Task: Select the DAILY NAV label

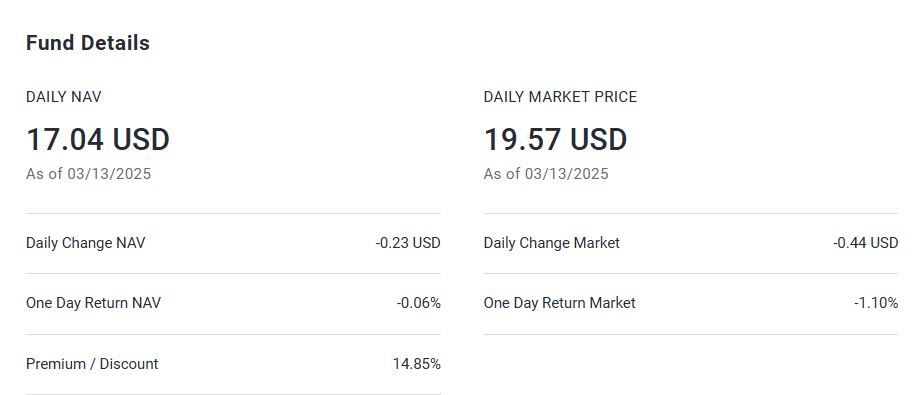Action: pyautogui.click(x=63, y=97)
